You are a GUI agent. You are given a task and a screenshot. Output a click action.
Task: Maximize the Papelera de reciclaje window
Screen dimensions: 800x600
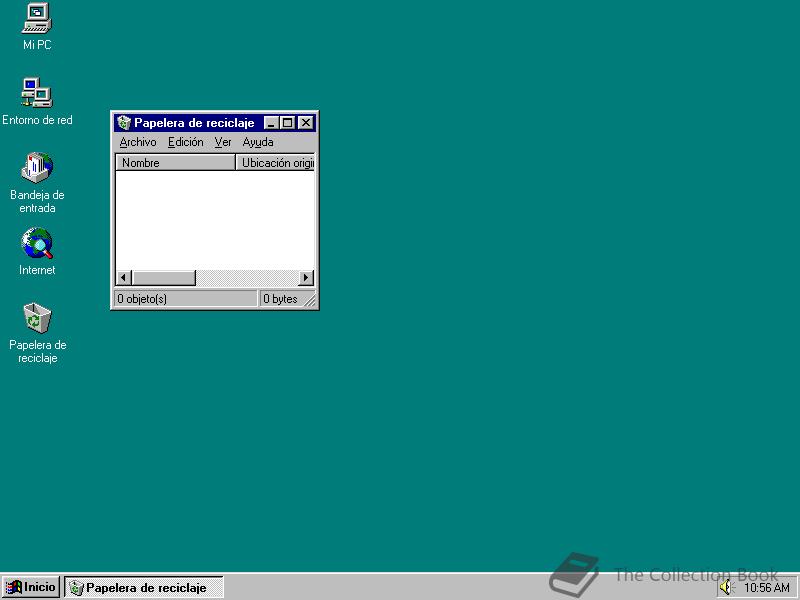[x=288, y=123]
